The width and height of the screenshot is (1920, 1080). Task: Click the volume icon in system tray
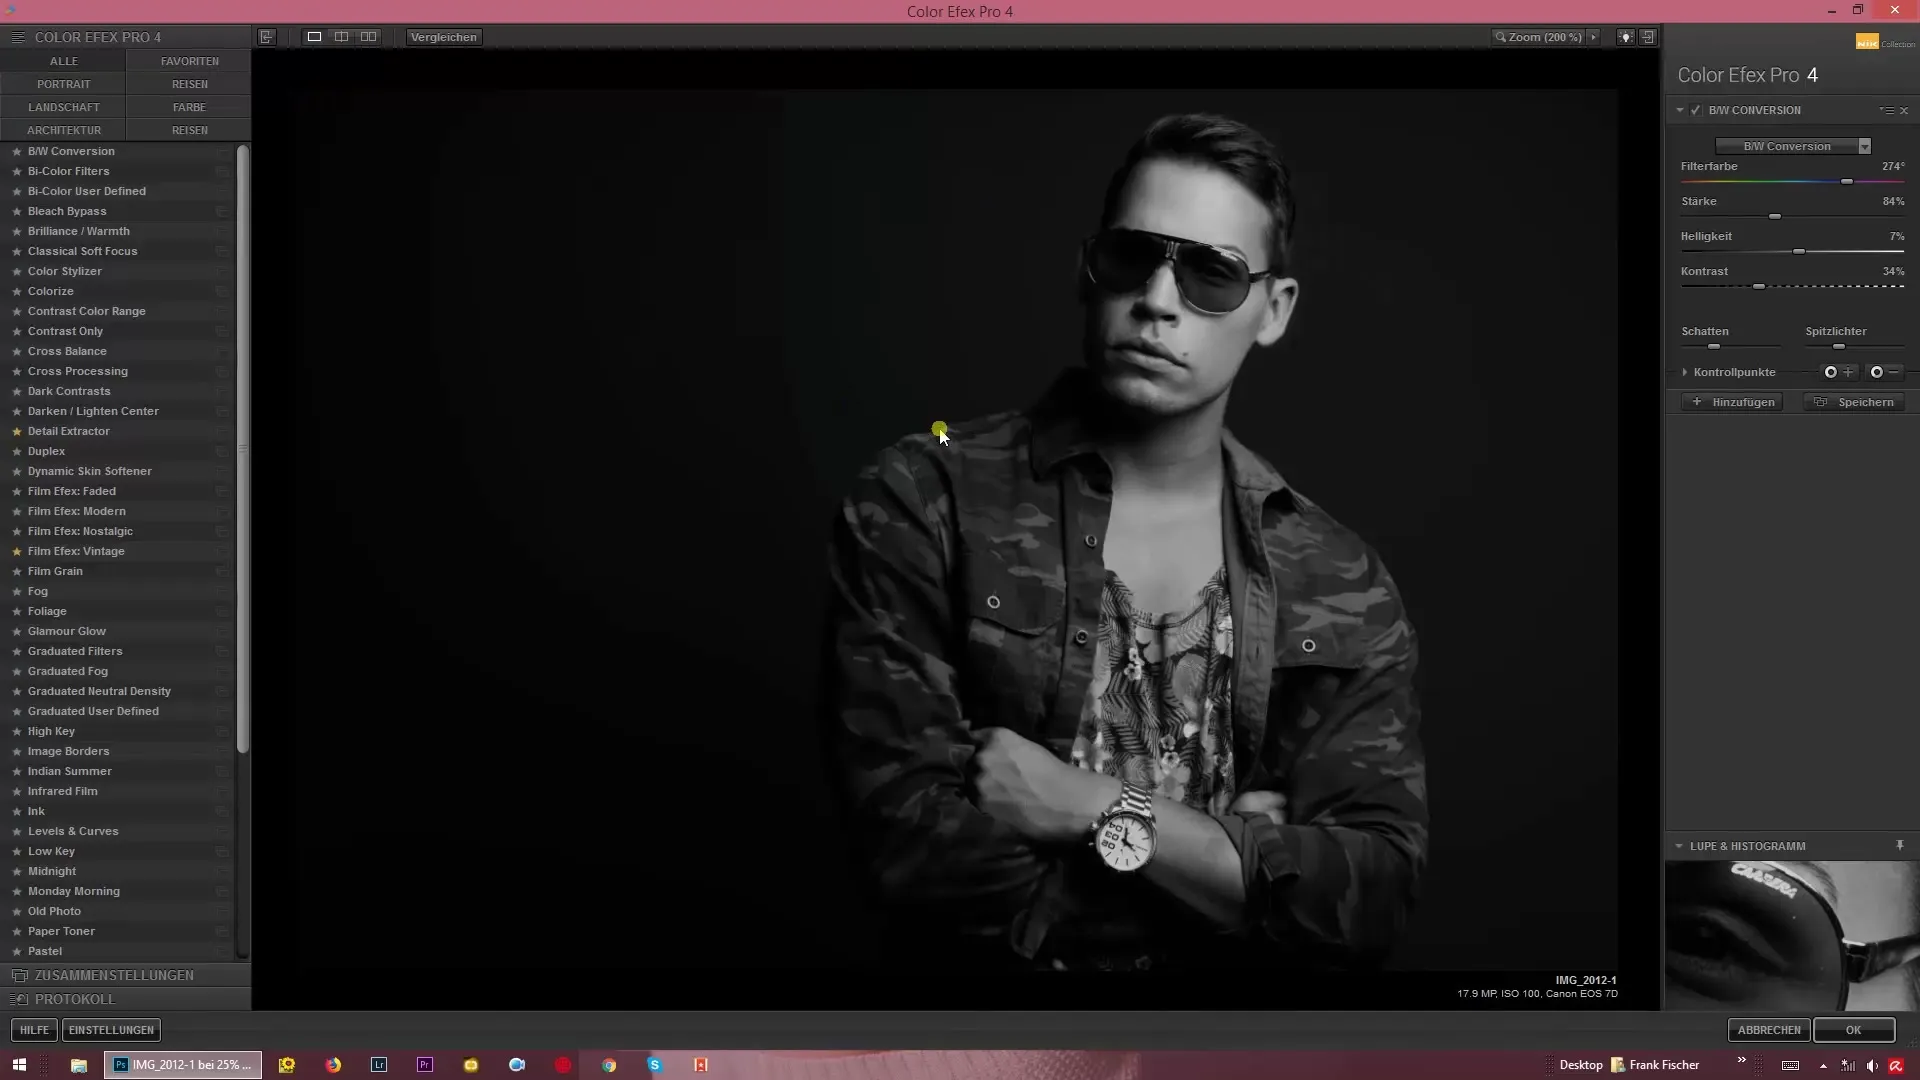click(1872, 1065)
